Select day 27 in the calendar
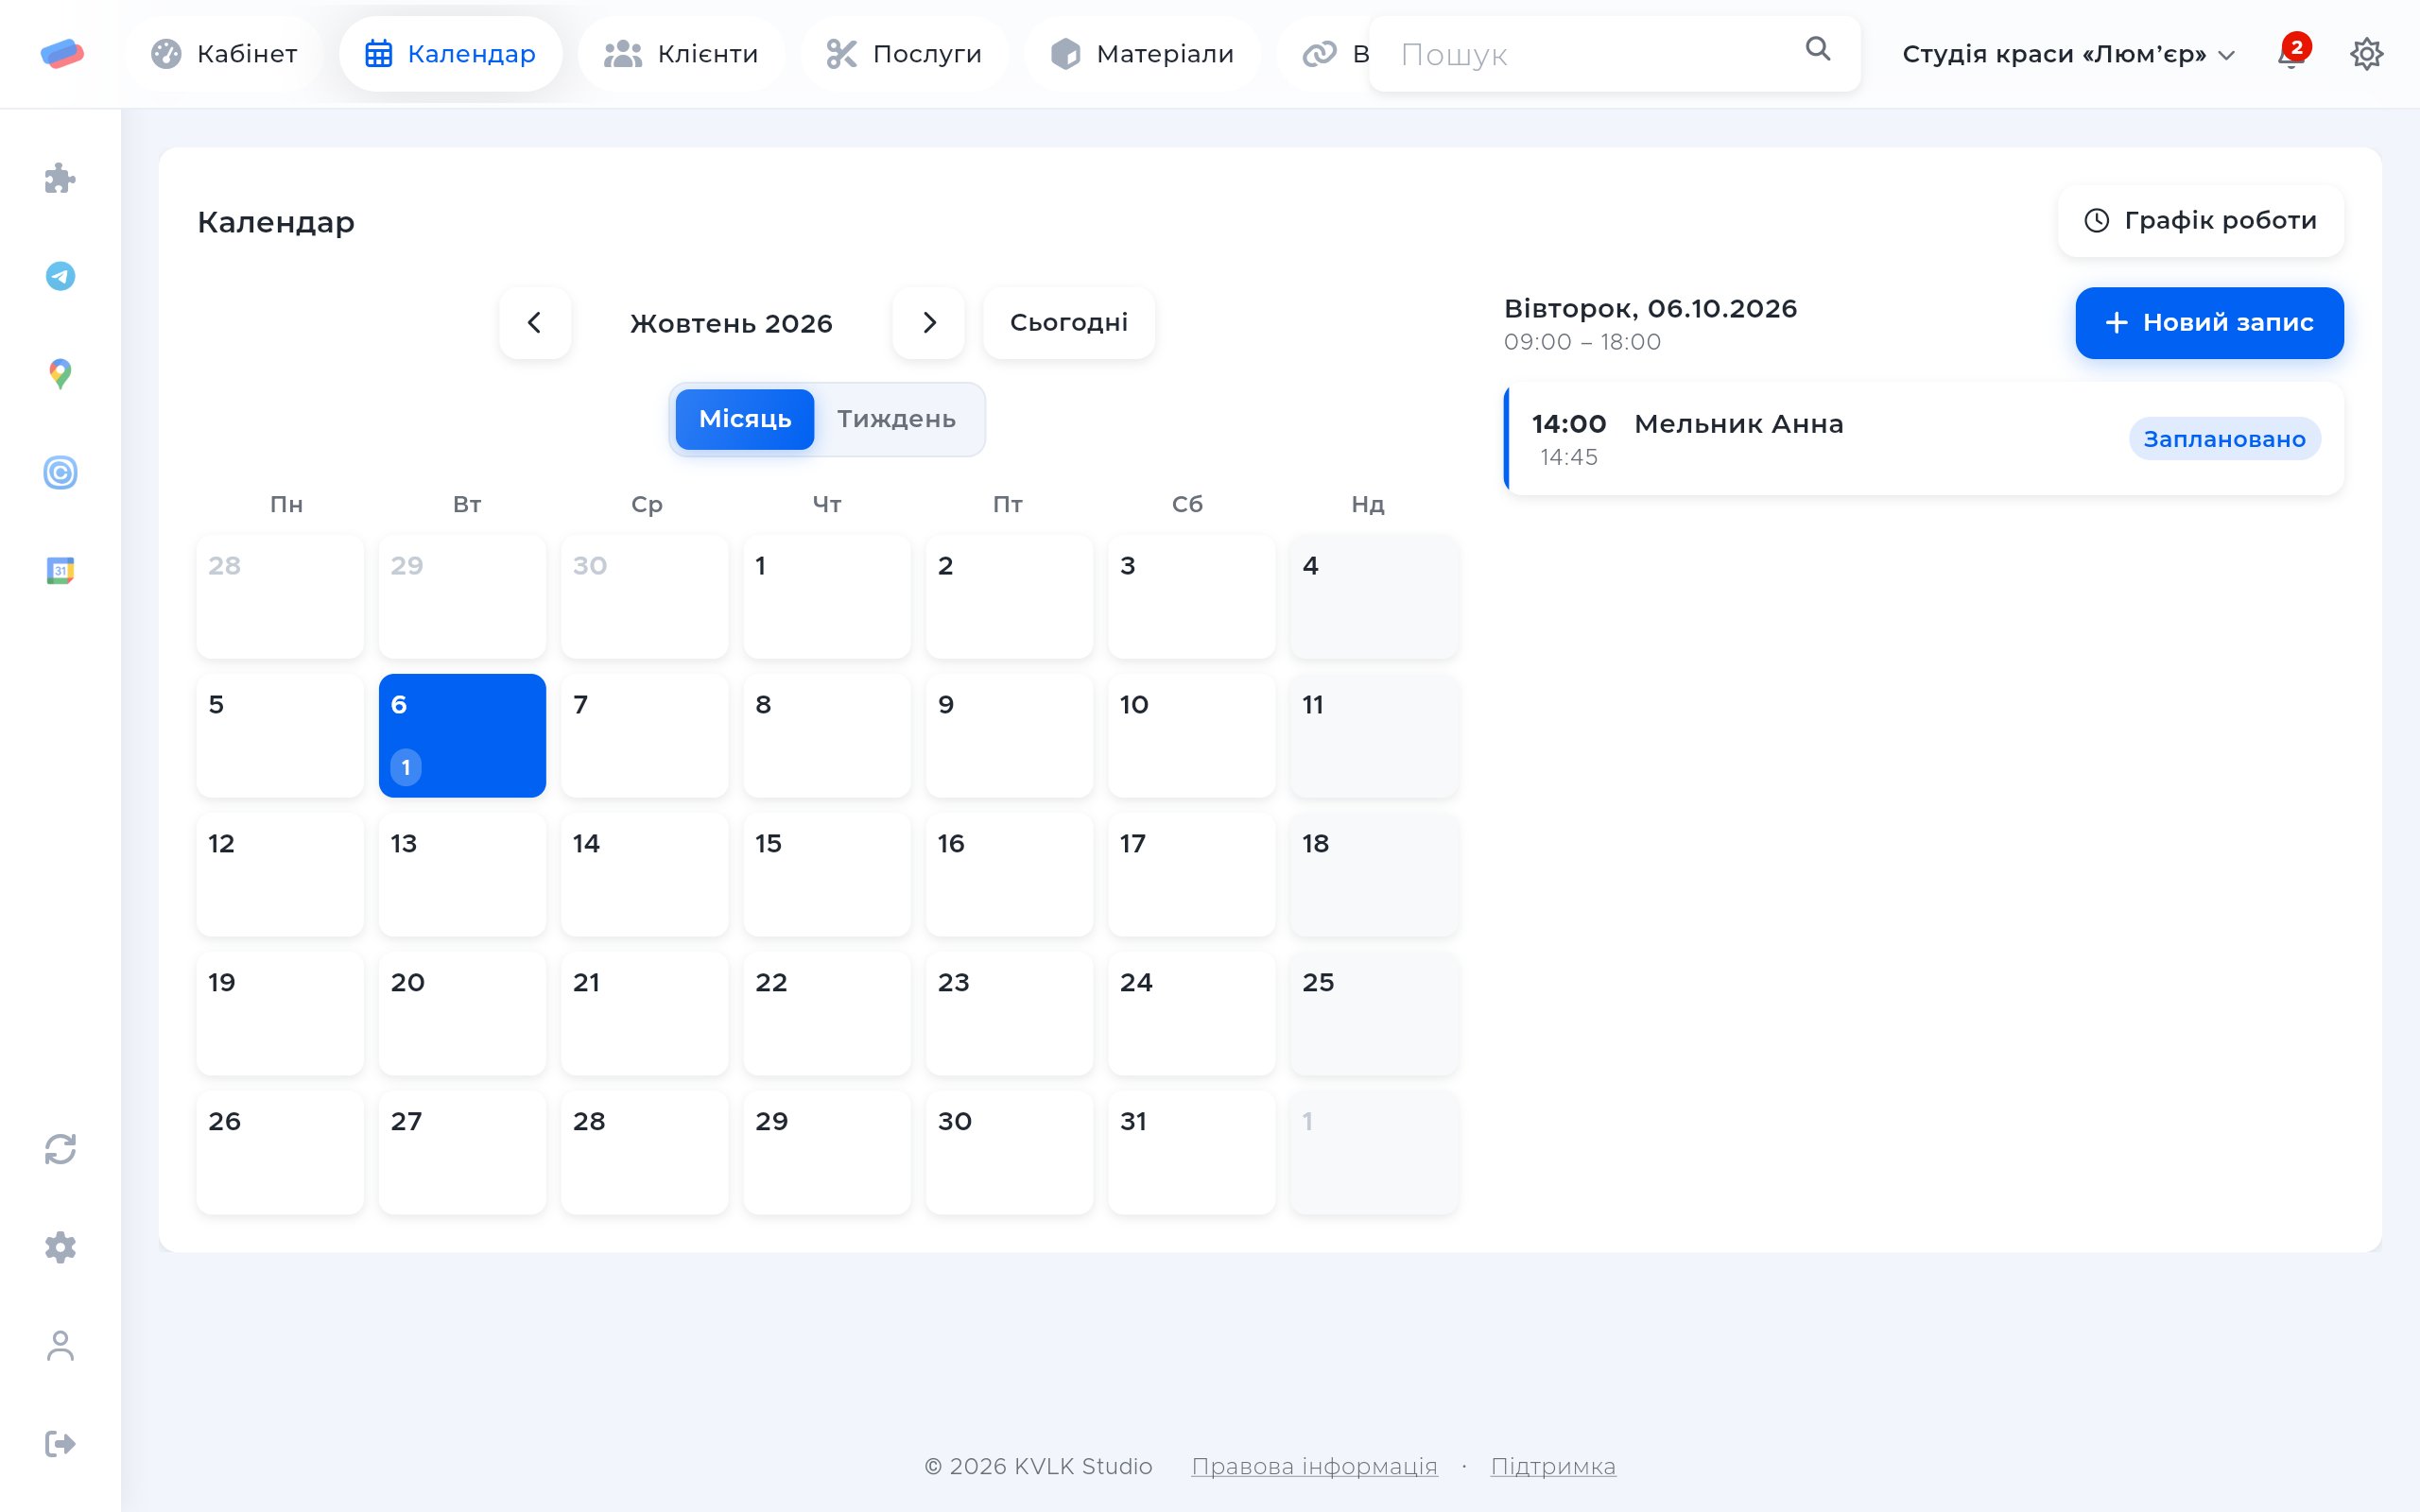 click(x=462, y=1152)
